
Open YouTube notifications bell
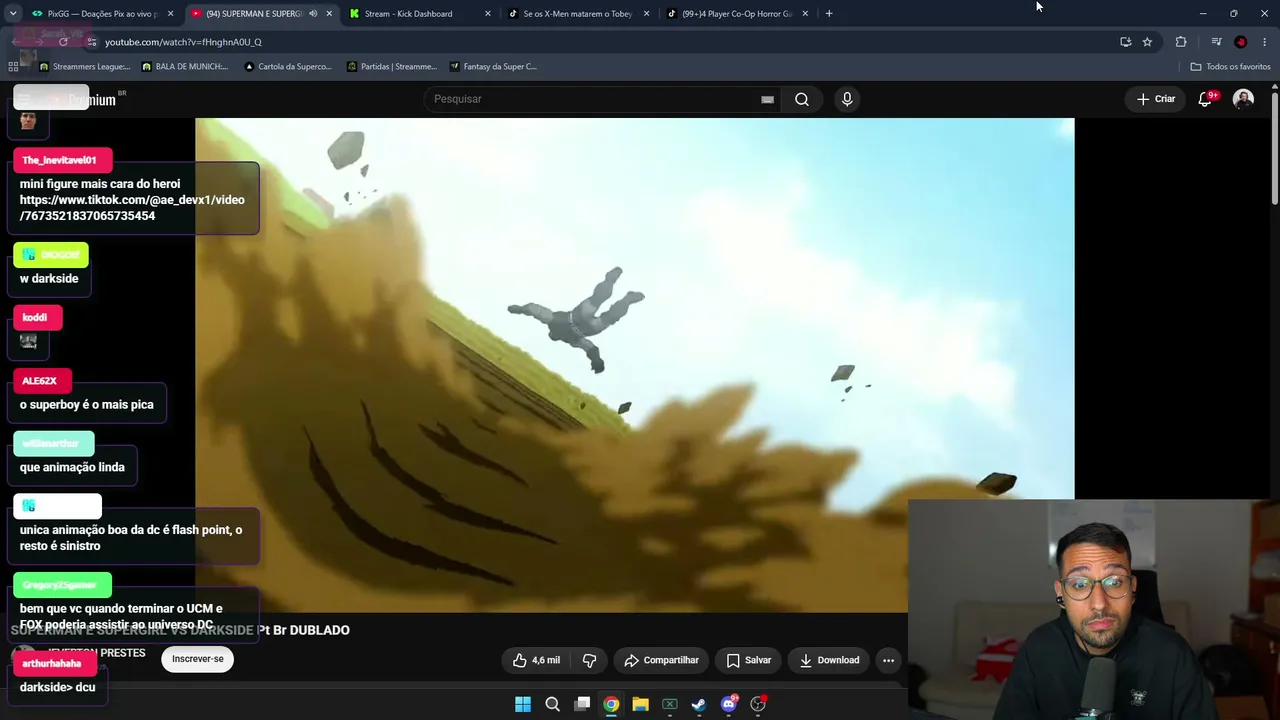(x=1206, y=99)
